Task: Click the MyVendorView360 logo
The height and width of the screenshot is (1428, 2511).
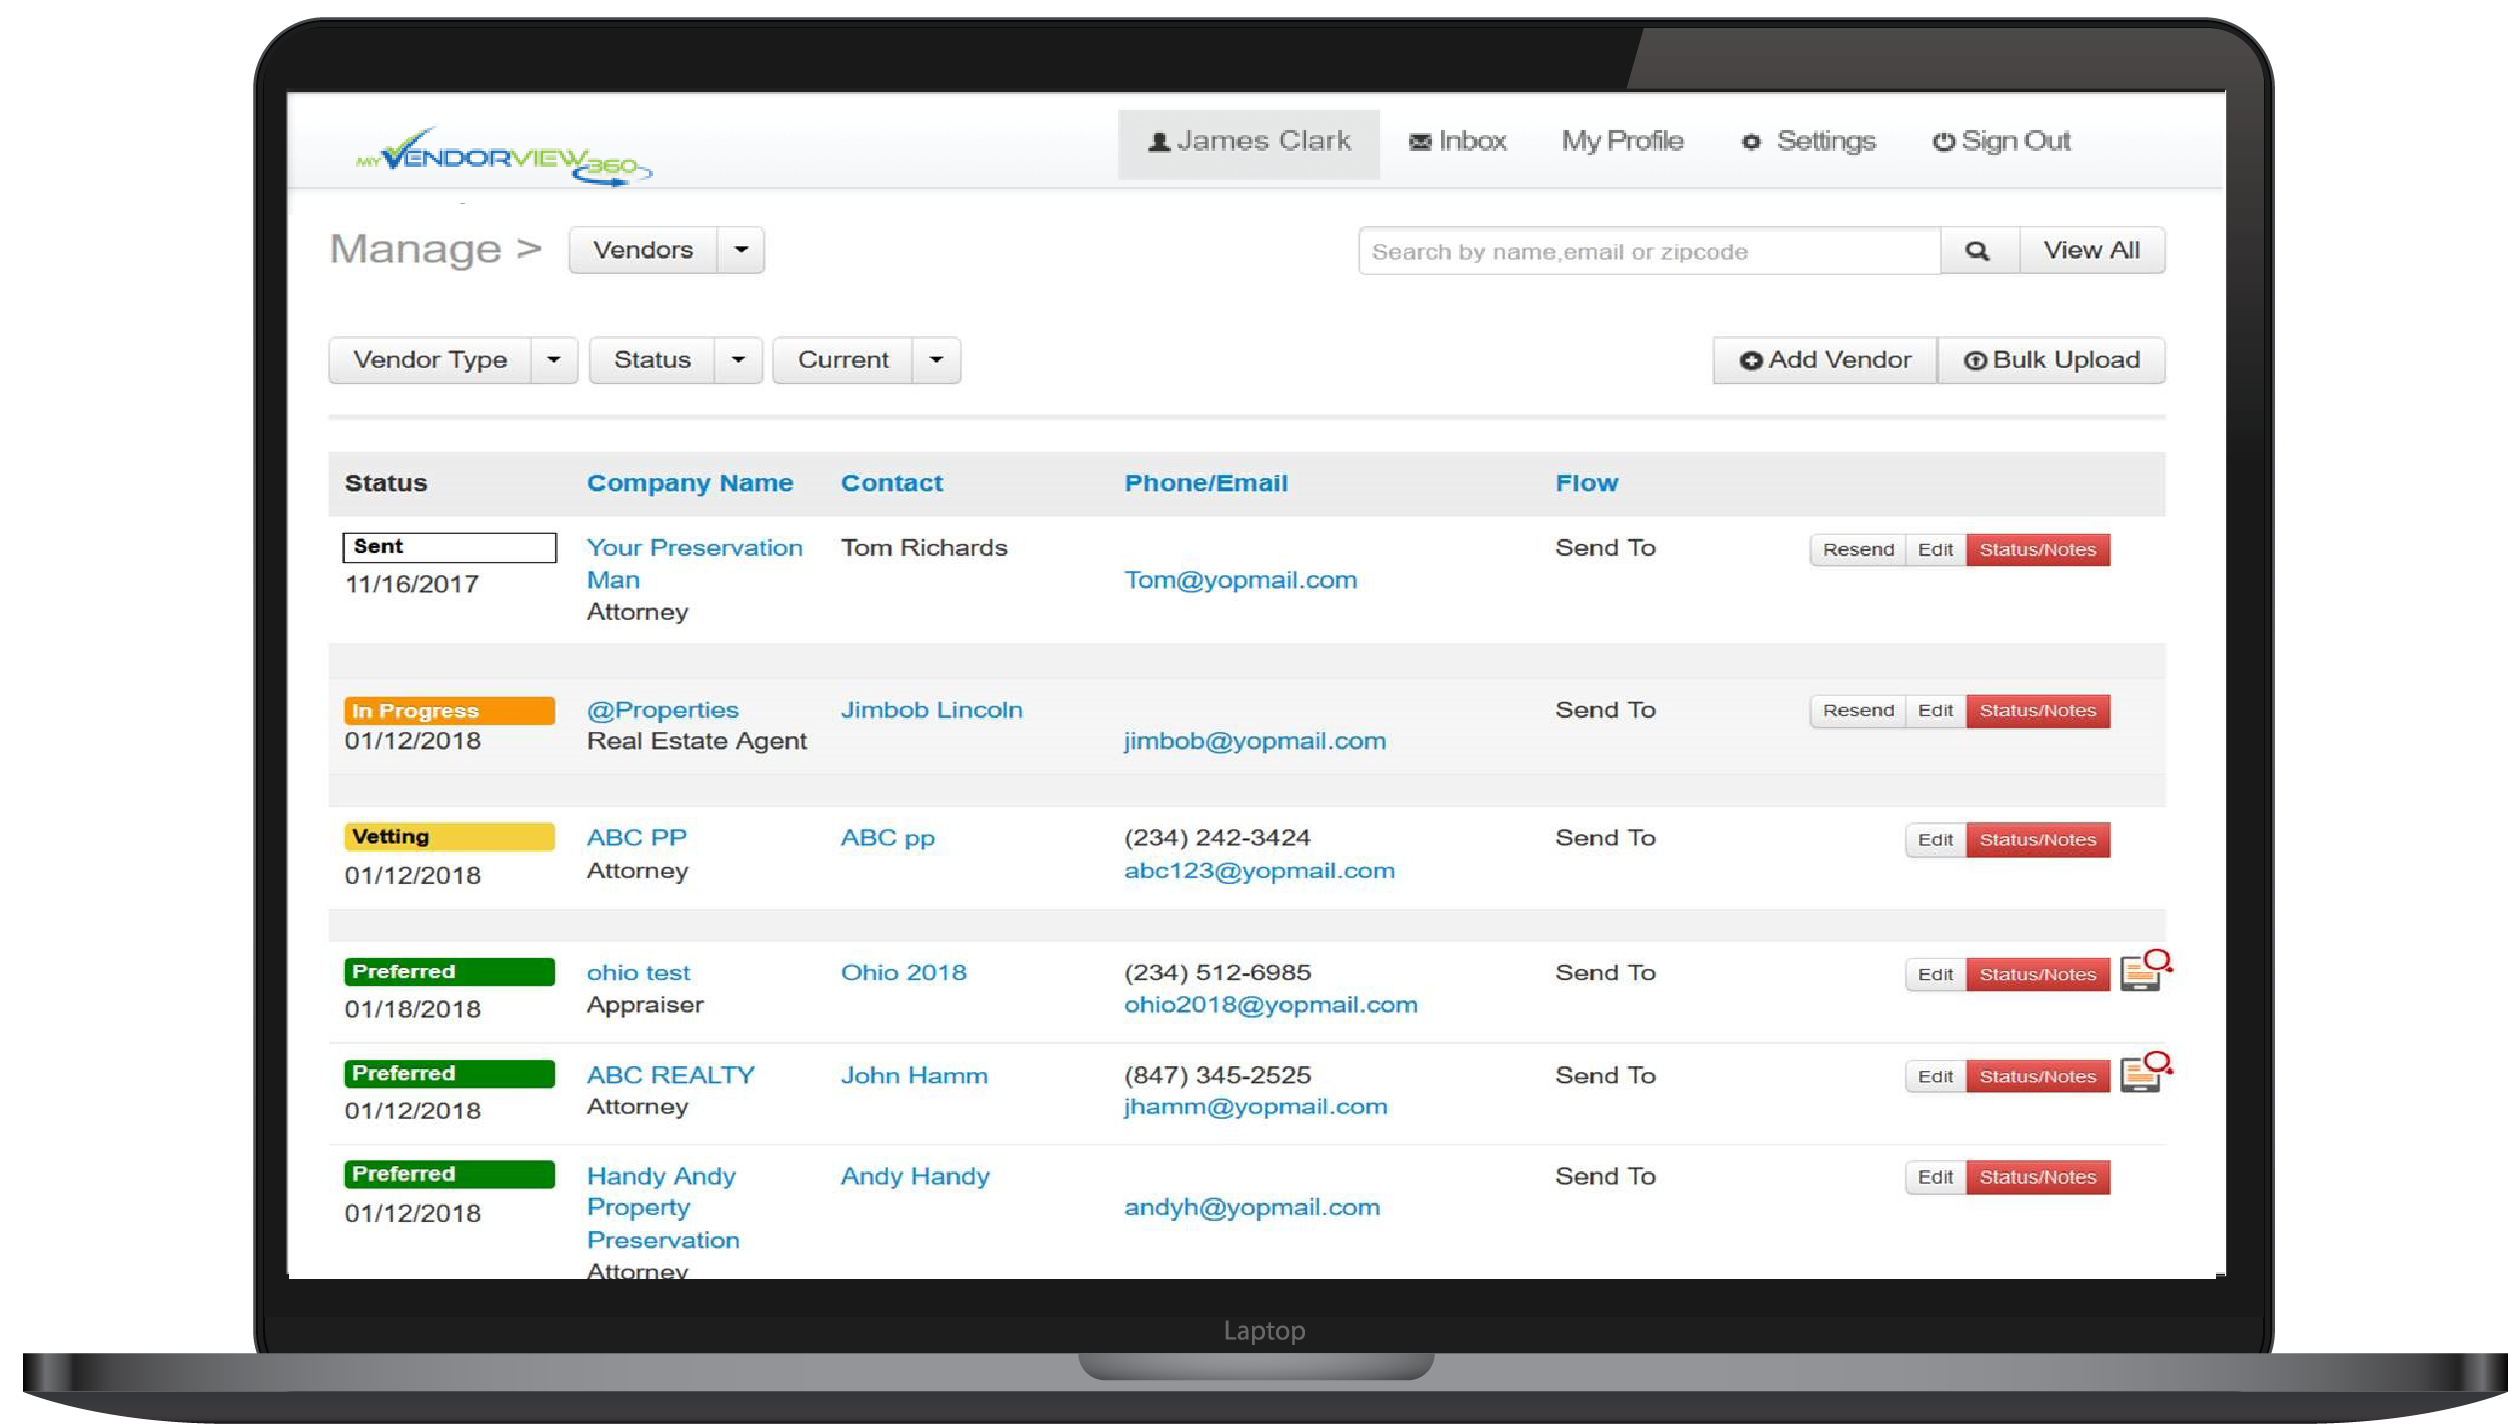Action: [503, 157]
